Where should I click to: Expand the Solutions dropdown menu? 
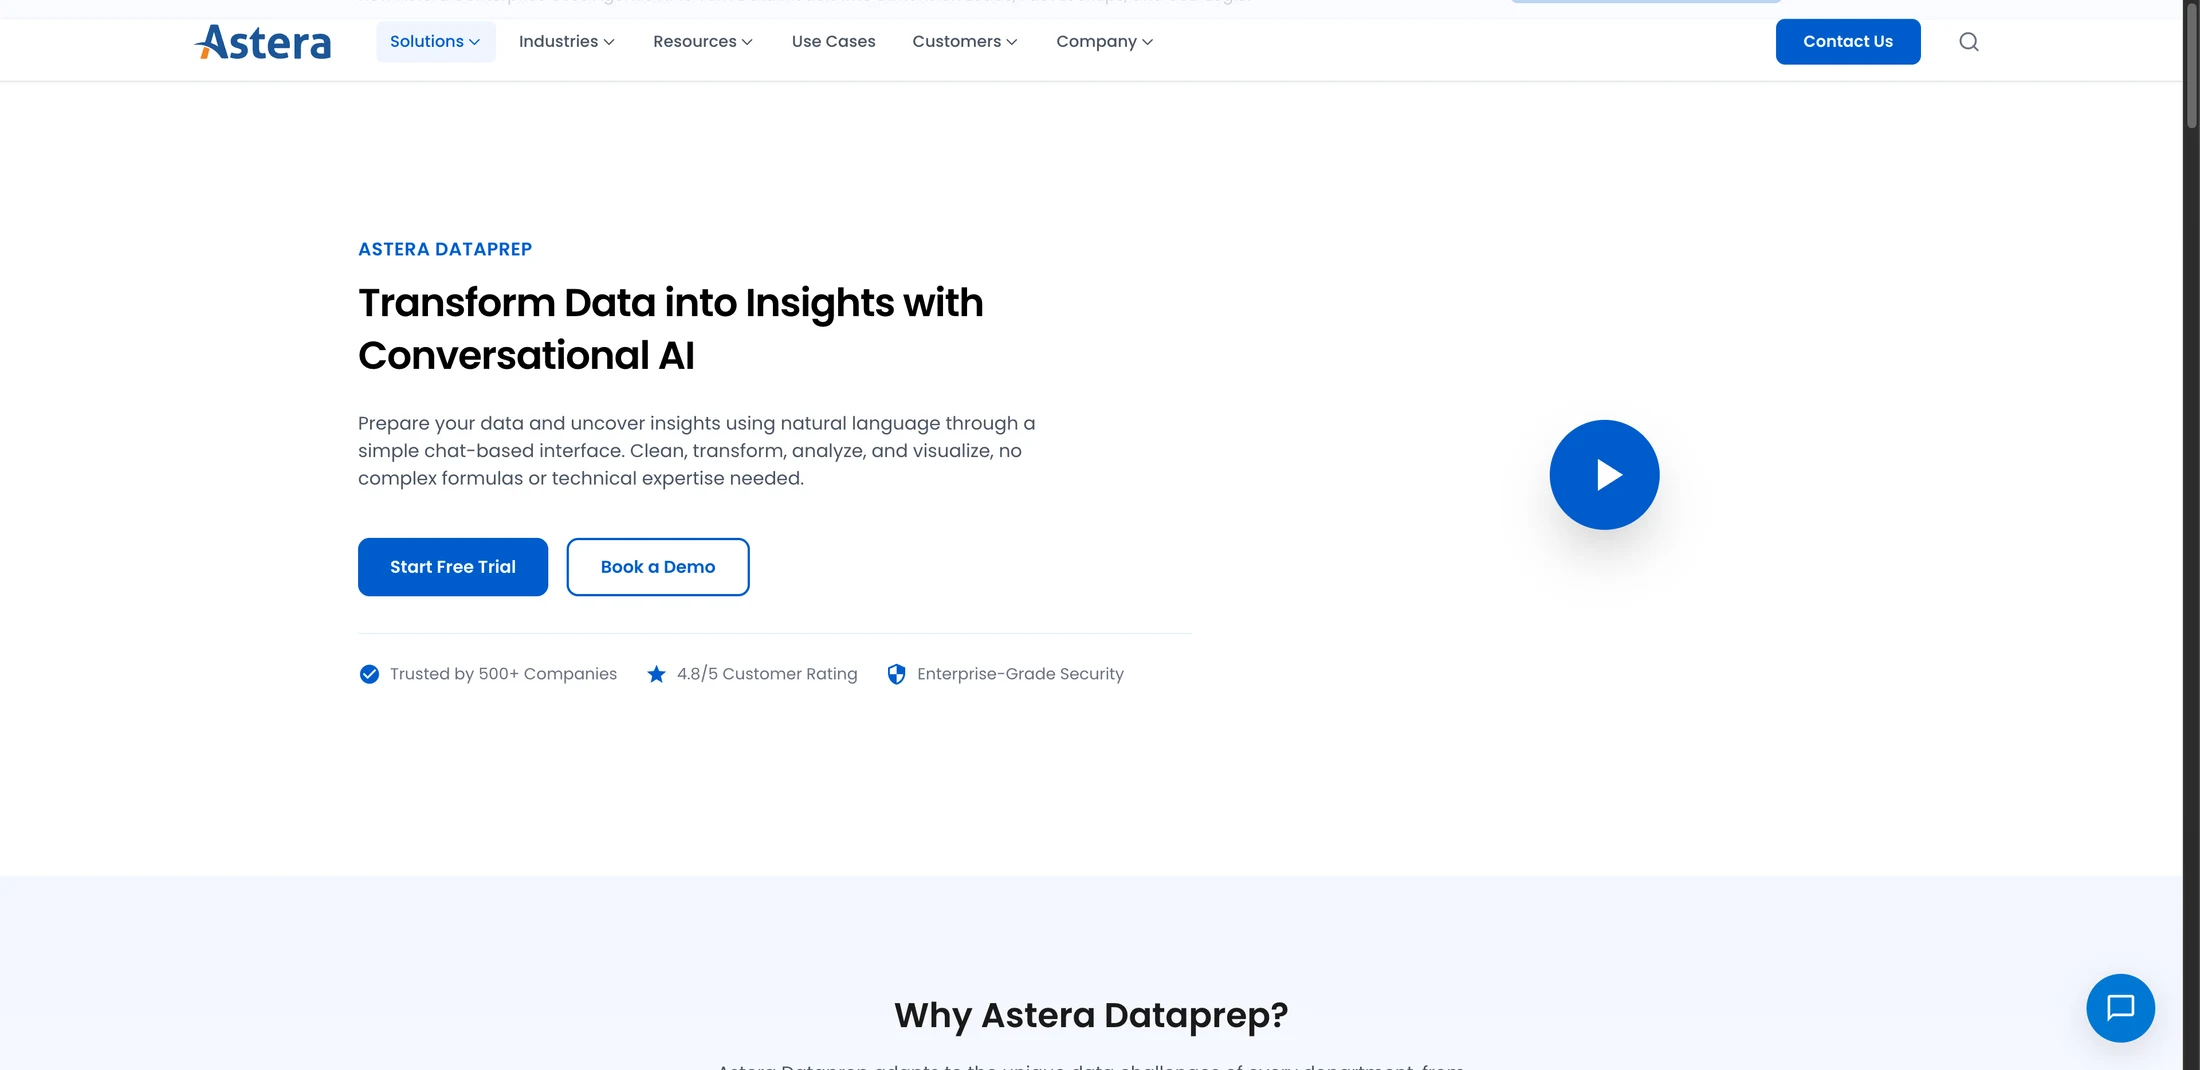pos(435,42)
